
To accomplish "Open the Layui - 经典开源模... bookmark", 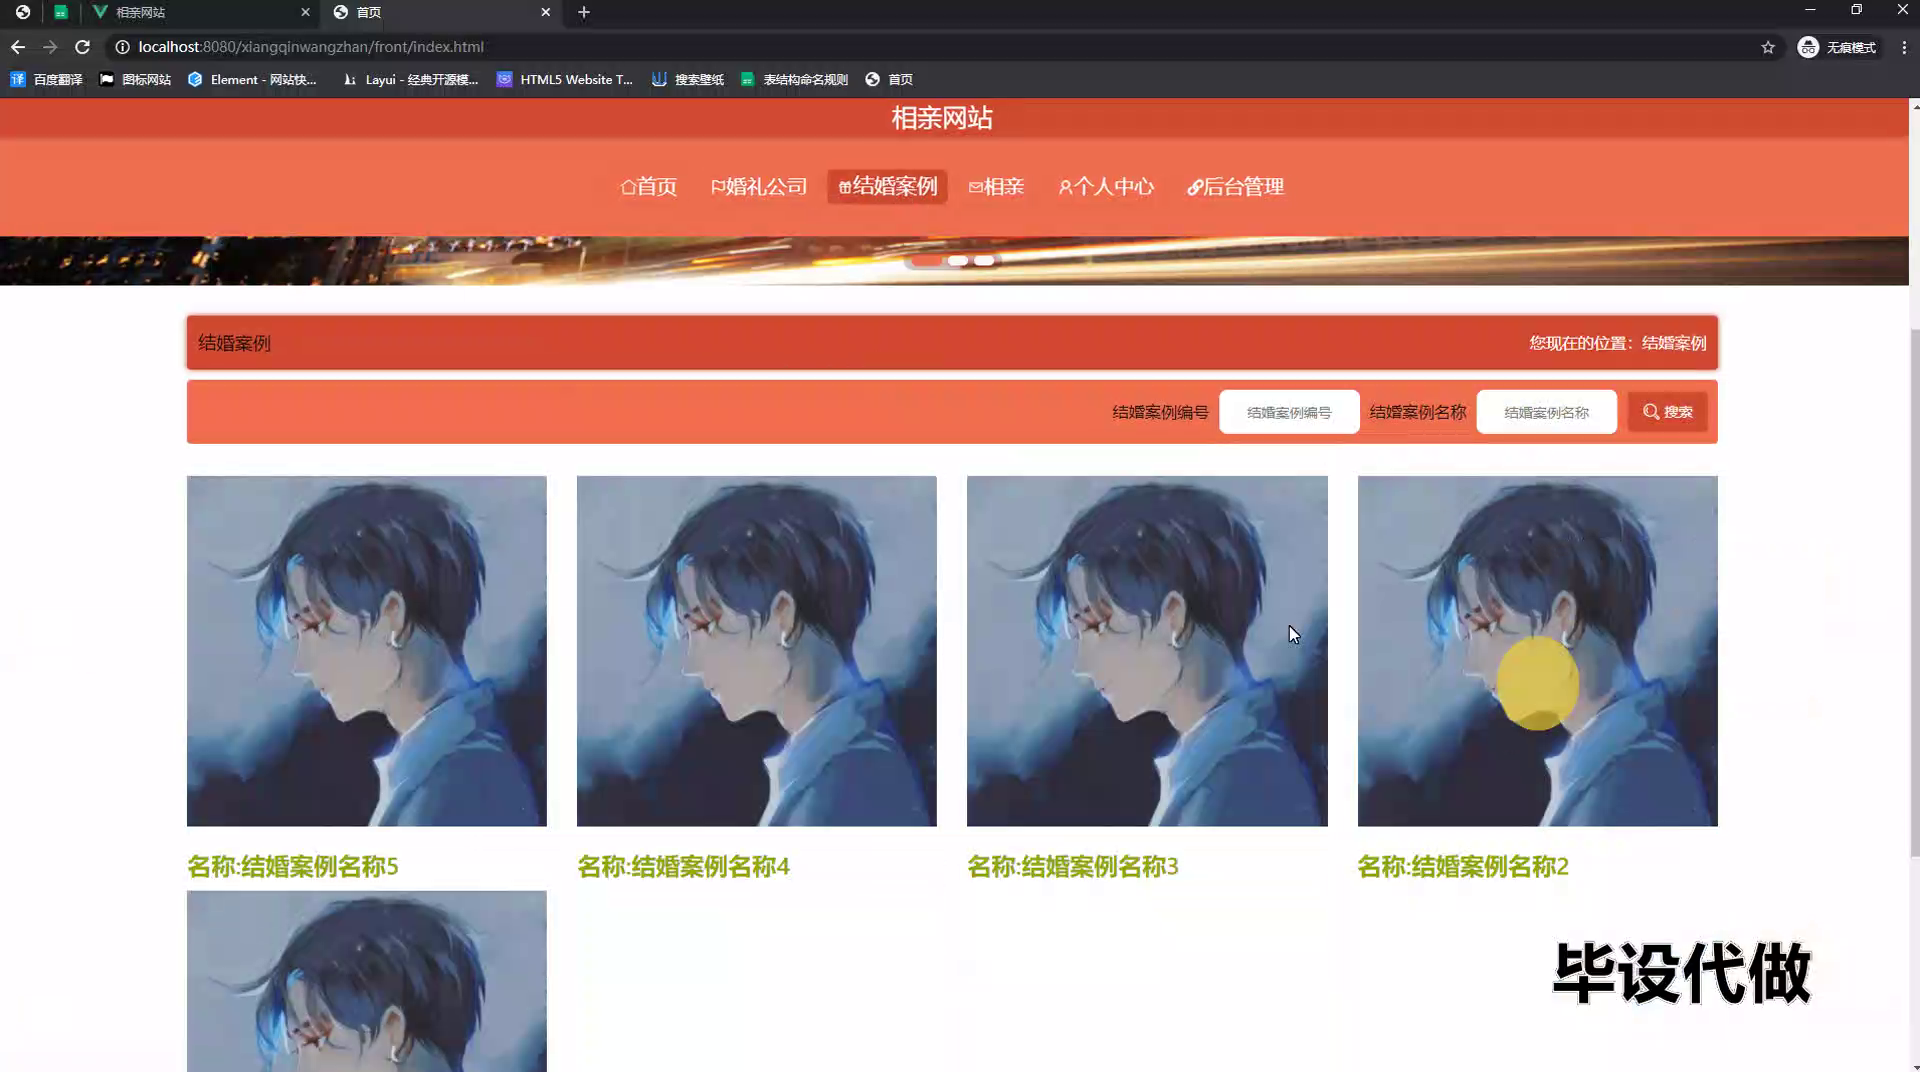I will coord(410,79).
